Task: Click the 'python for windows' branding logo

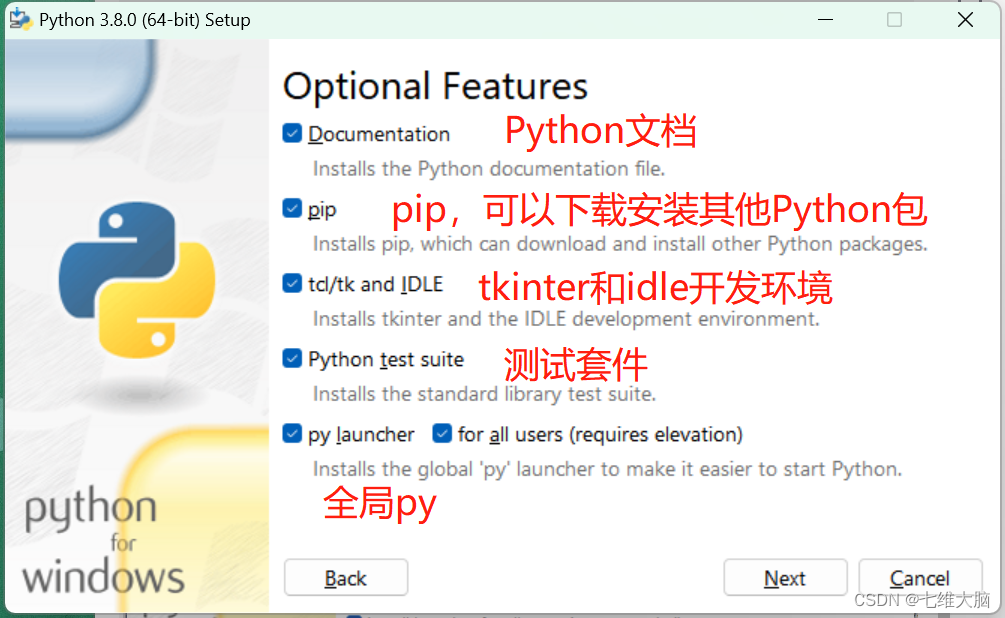Action: pos(101,540)
